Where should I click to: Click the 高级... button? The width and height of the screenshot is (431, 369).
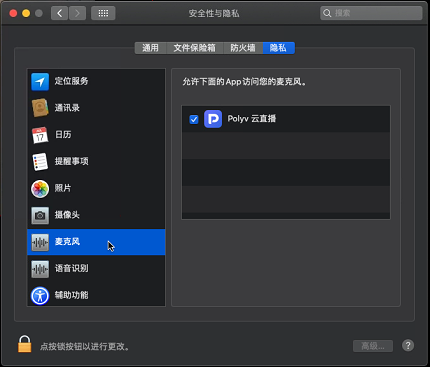[373, 346]
